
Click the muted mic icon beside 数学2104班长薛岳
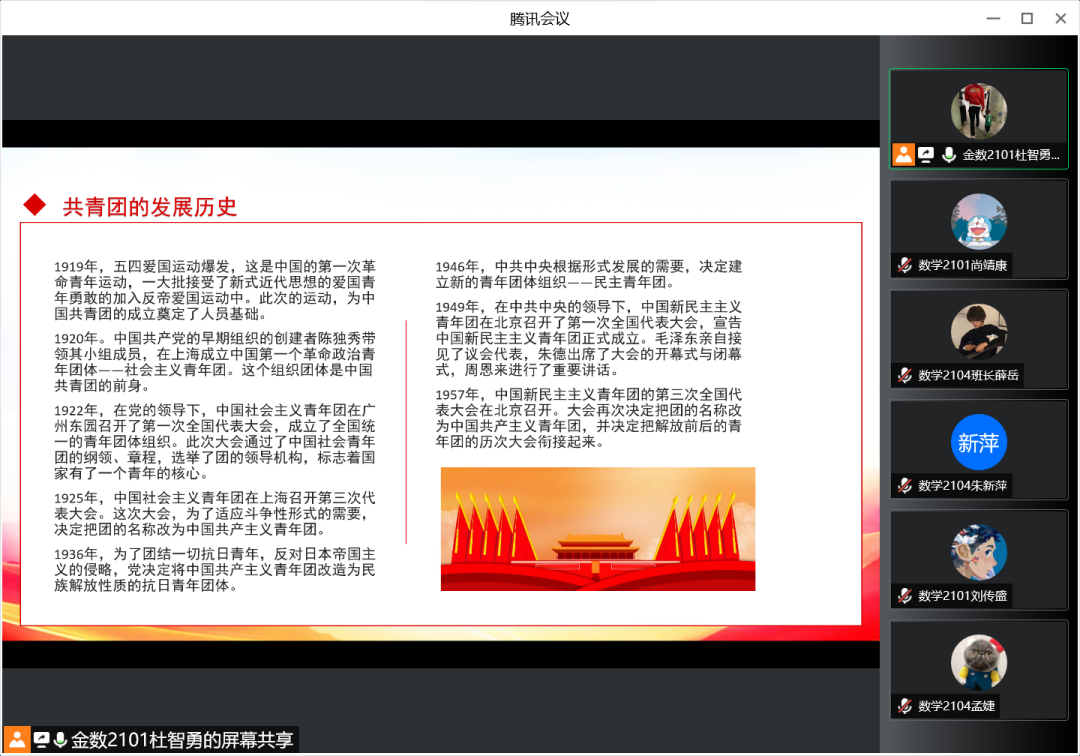click(904, 375)
